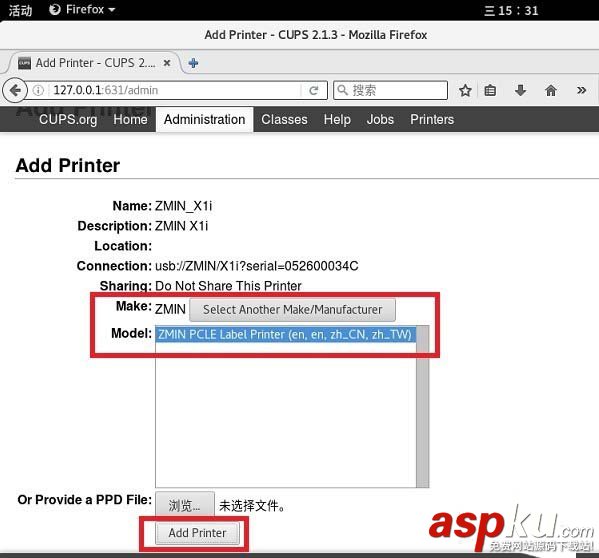The image size is (599, 558).
Task: Click the Description value ZMIN X1i
Action: pos(181,226)
